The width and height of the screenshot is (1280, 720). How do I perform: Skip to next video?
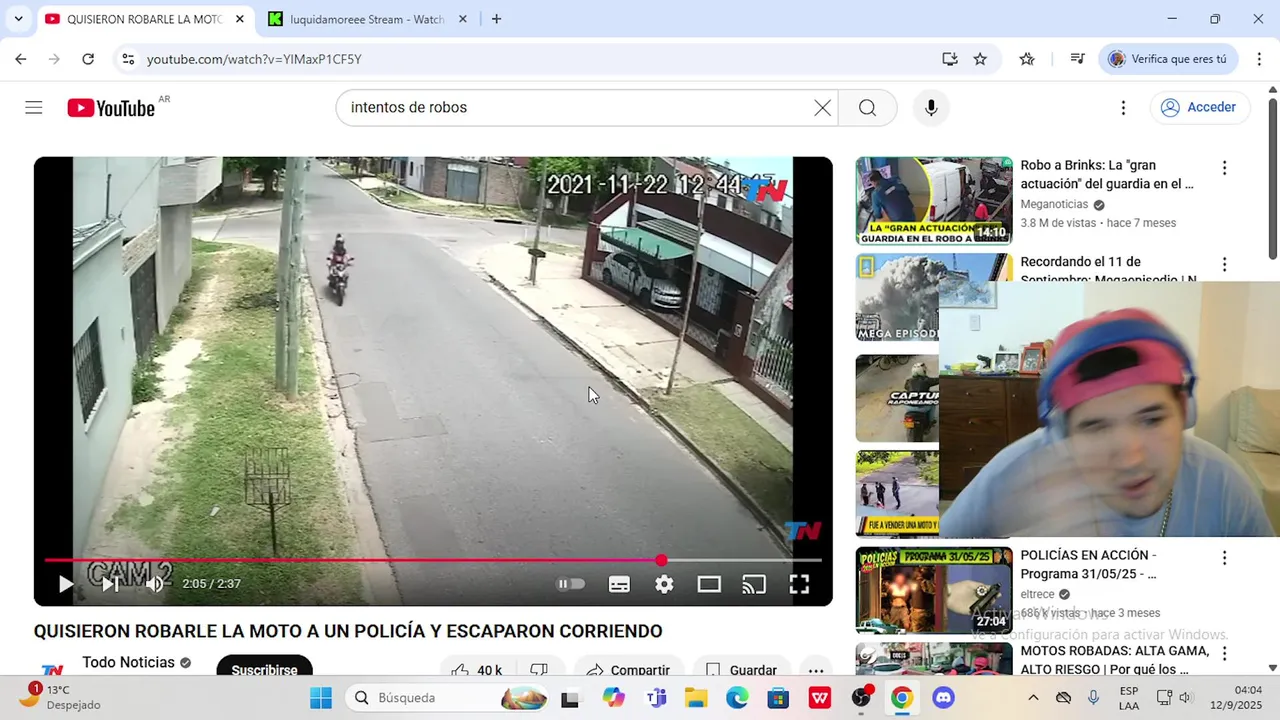click(x=110, y=584)
